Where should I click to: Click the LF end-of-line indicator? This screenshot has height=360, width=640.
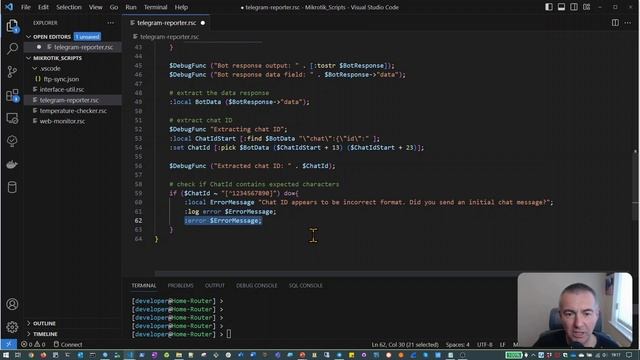coord(502,344)
